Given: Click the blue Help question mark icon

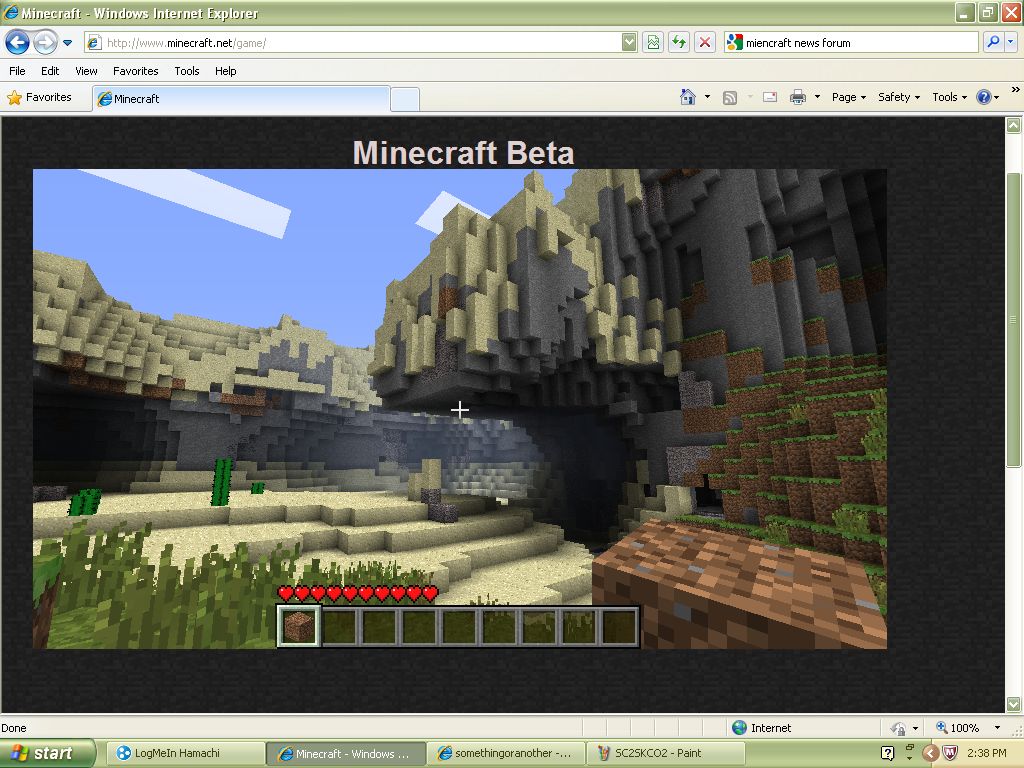Looking at the screenshot, I should (x=984, y=97).
